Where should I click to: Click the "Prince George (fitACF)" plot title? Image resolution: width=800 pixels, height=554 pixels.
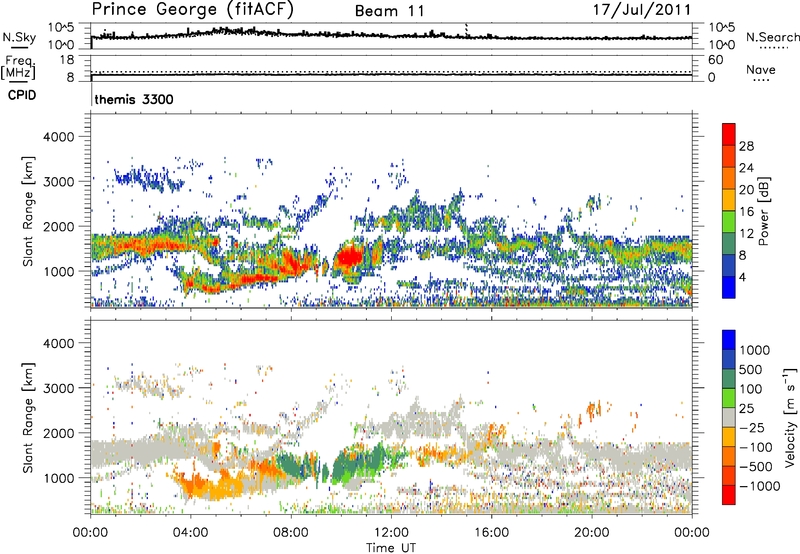pos(192,9)
